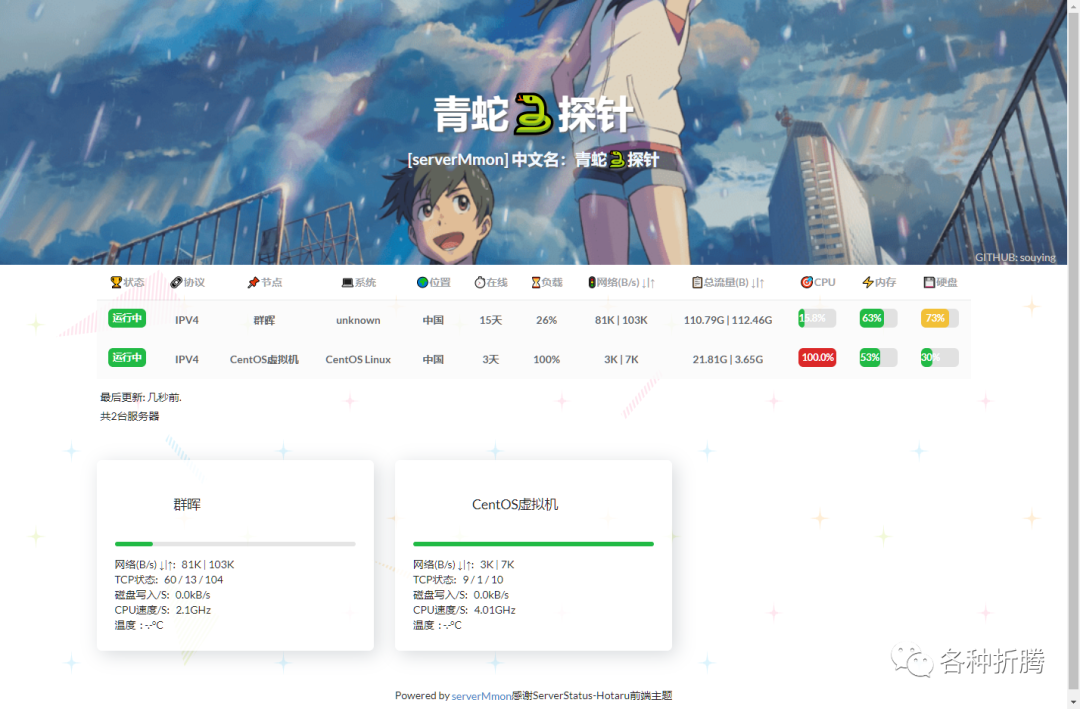
Task: Click the pushpin icon beside 节点
Action: tap(253, 282)
